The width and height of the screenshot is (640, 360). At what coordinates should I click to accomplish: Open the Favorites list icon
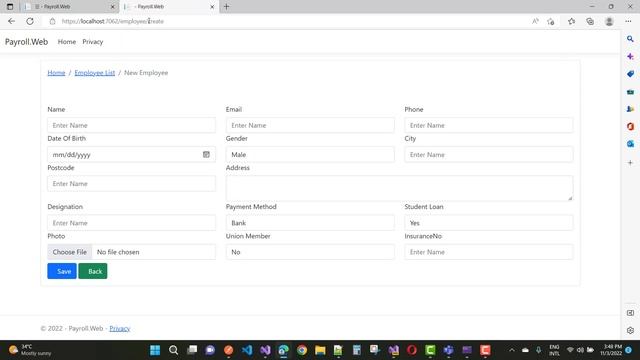click(571, 21)
